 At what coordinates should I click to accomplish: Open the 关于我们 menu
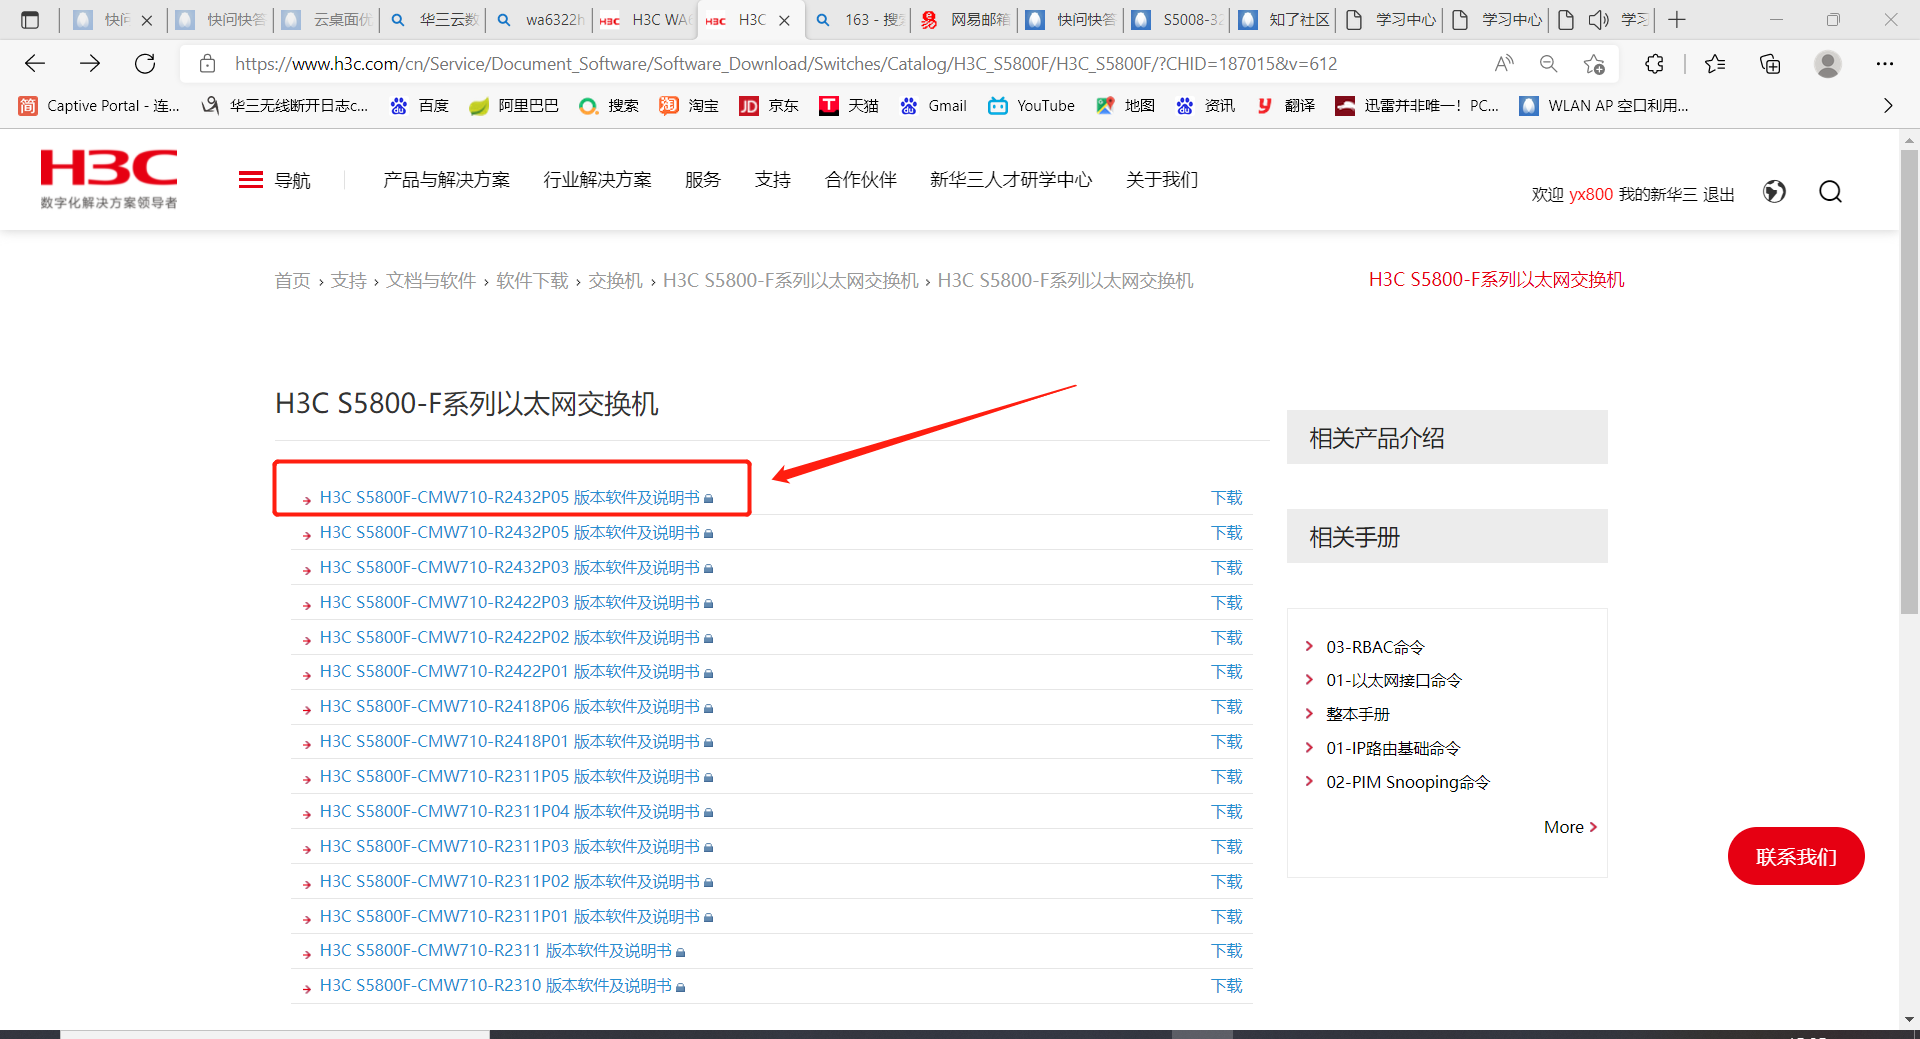tap(1162, 180)
